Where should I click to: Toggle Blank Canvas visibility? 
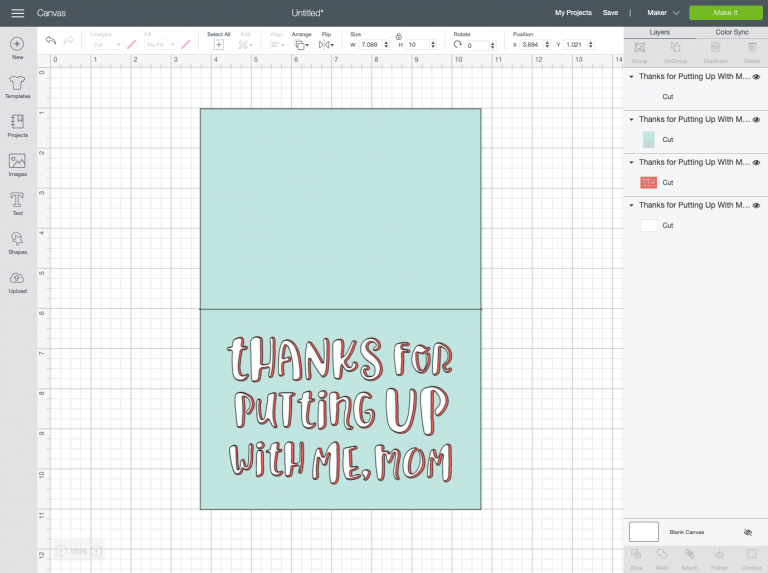(747, 532)
